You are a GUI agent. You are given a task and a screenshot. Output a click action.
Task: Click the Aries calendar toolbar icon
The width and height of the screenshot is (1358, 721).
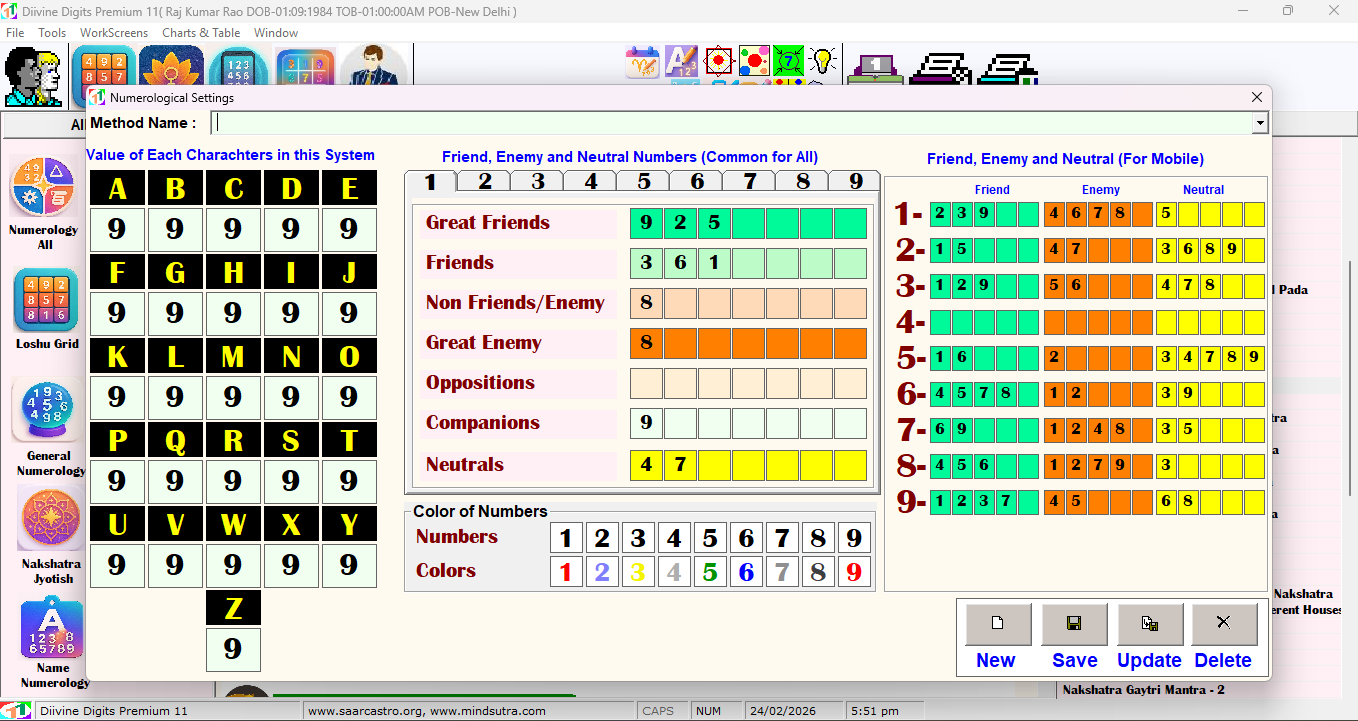(641, 60)
